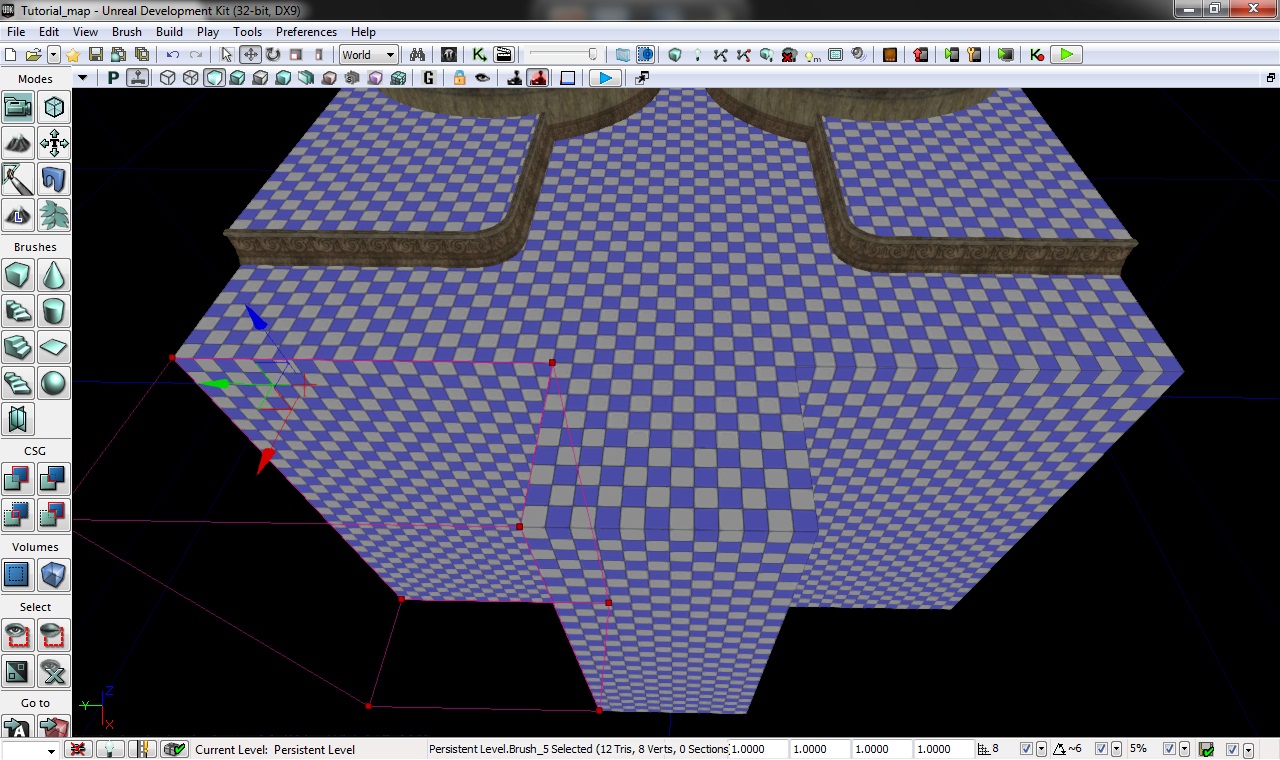The width and height of the screenshot is (1280, 760).
Task: Open the World coordinate system dropdown
Action: tap(368, 55)
